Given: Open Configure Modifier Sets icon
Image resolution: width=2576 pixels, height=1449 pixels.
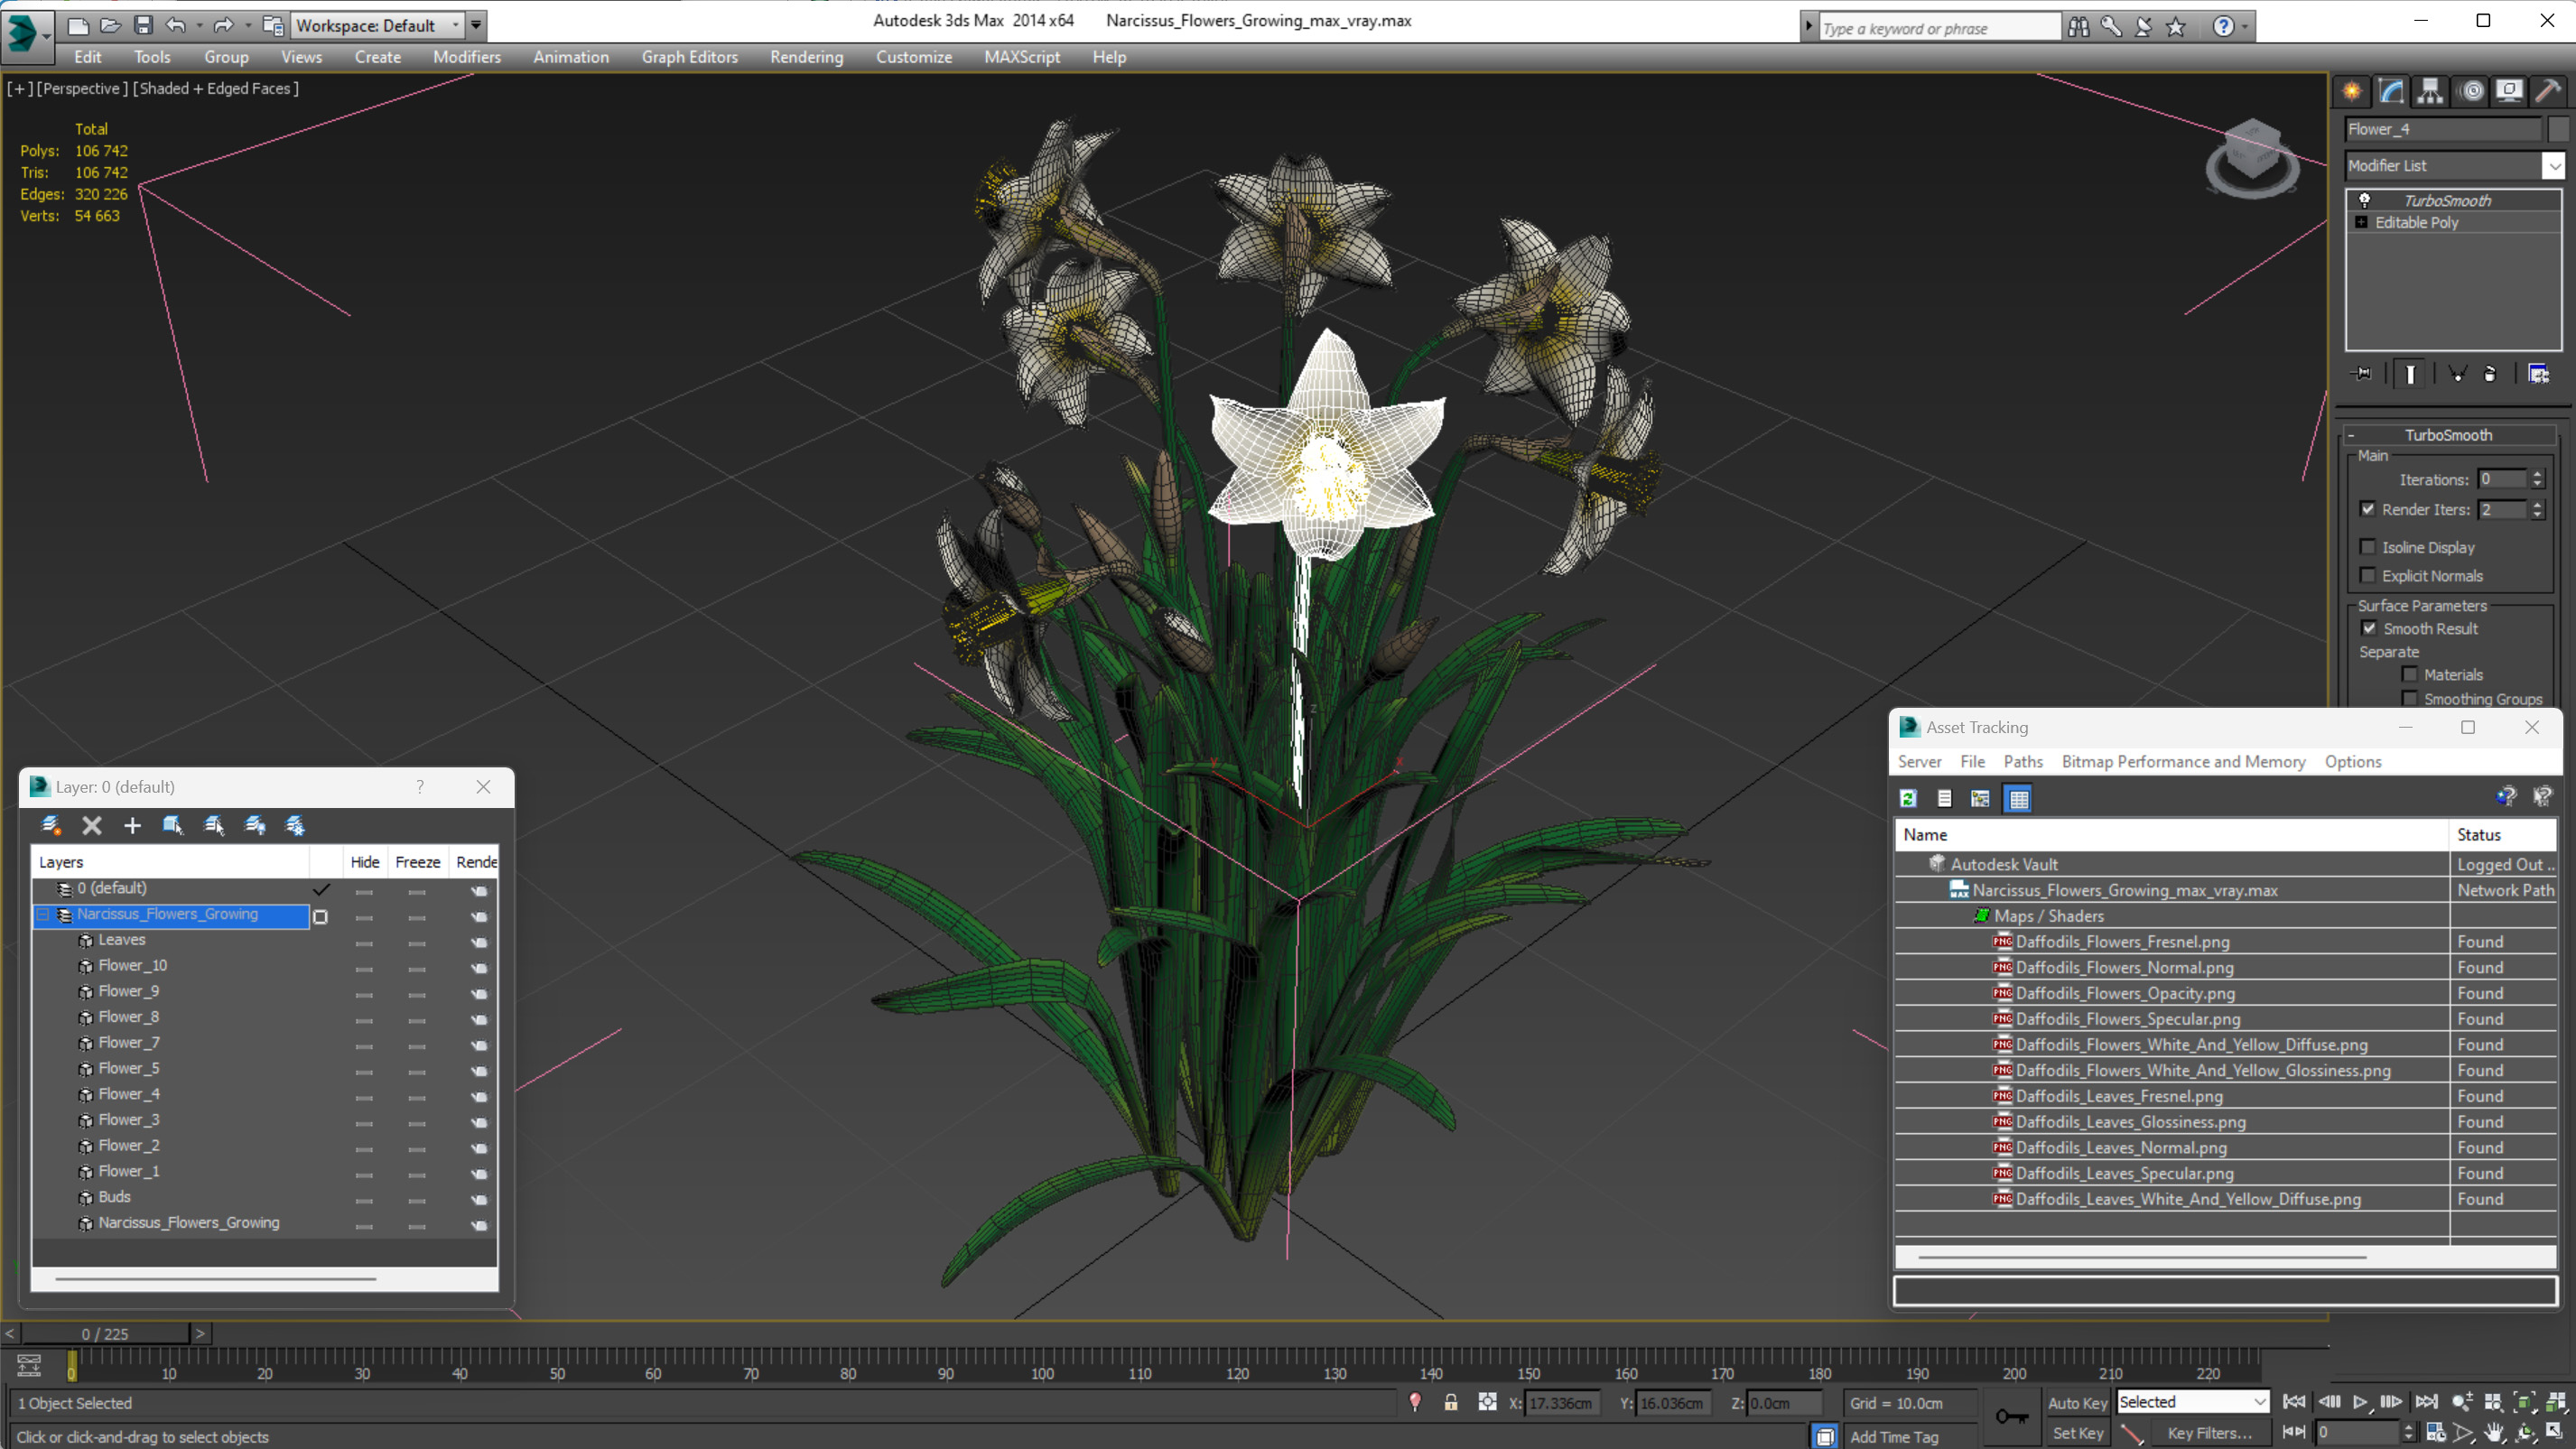Looking at the screenshot, I should click(2538, 374).
